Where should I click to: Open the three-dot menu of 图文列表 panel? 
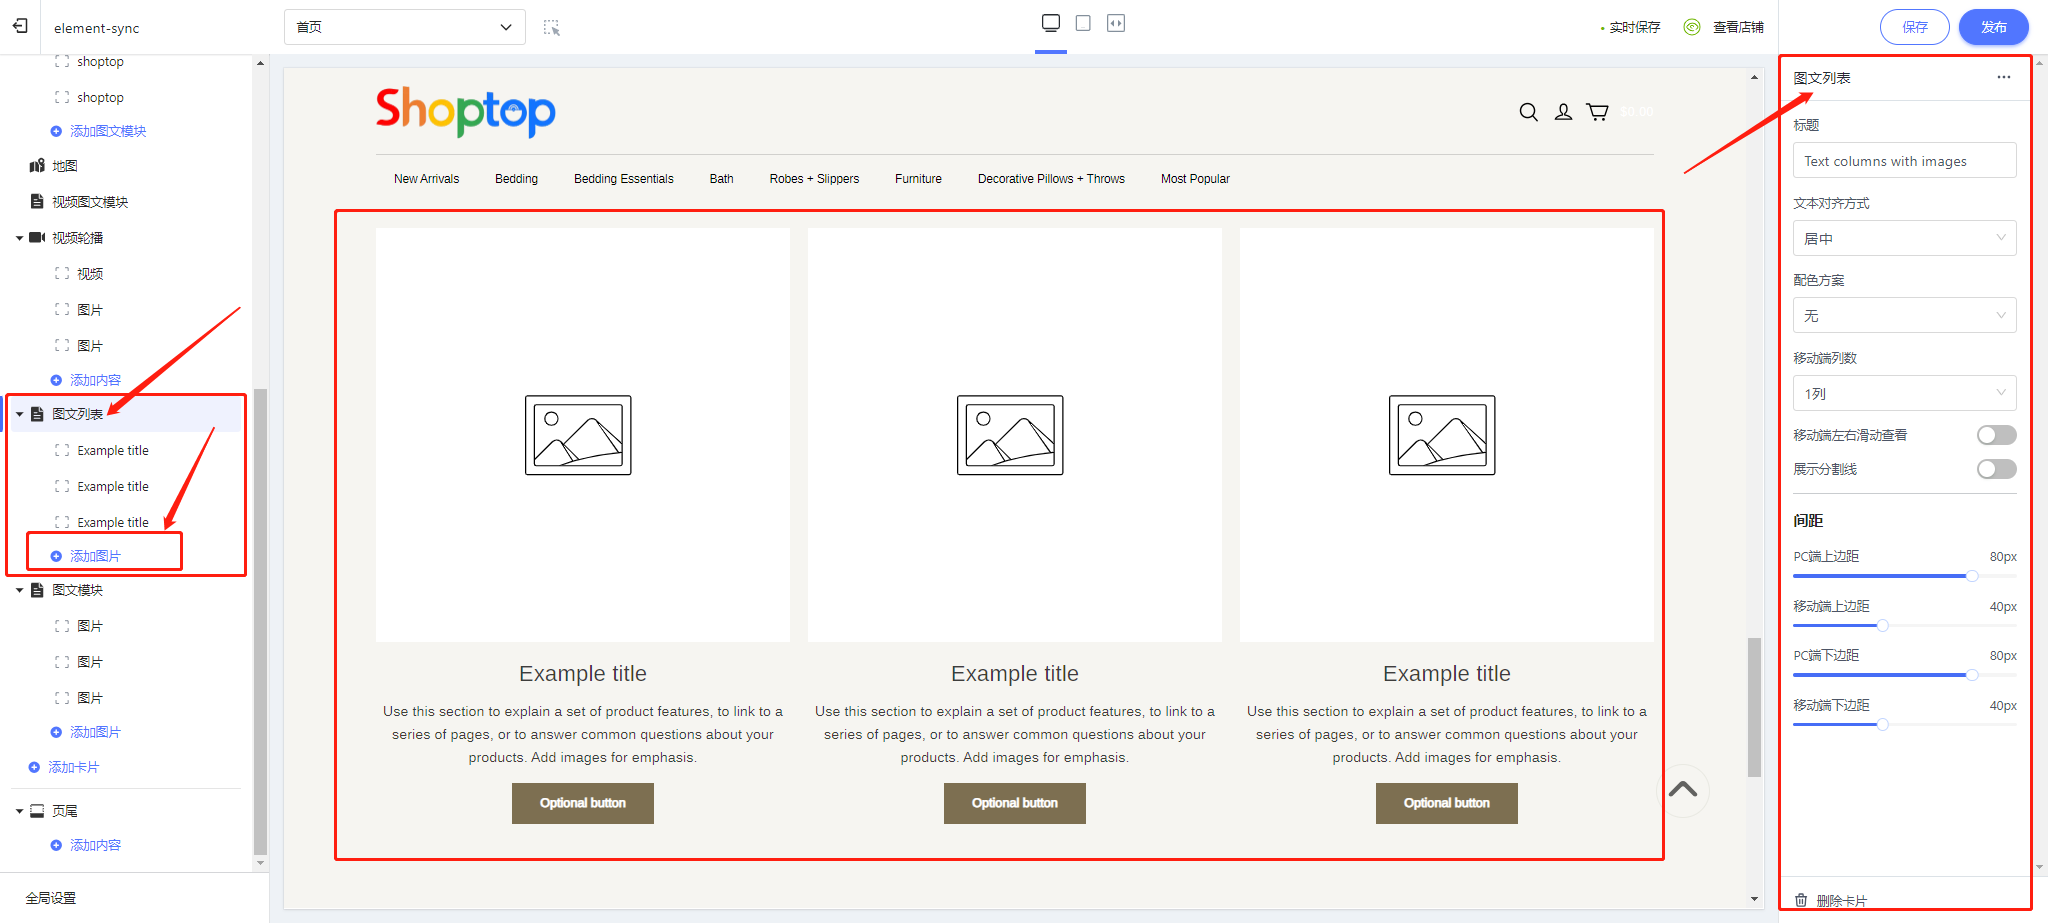[x=2004, y=77]
